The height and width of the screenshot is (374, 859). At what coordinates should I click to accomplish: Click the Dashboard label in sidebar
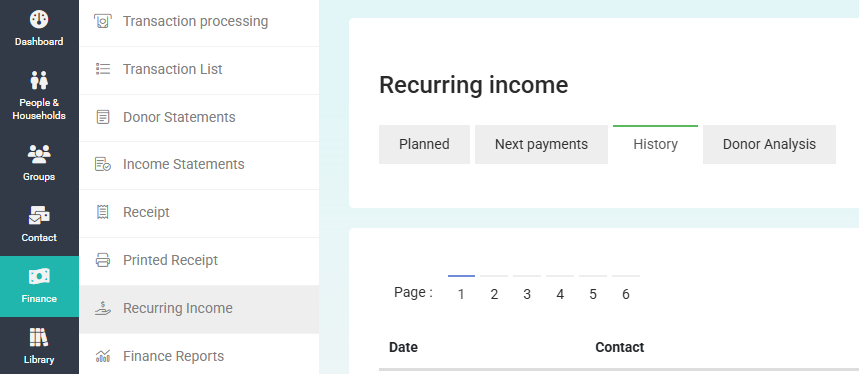click(x=39, y=42)
